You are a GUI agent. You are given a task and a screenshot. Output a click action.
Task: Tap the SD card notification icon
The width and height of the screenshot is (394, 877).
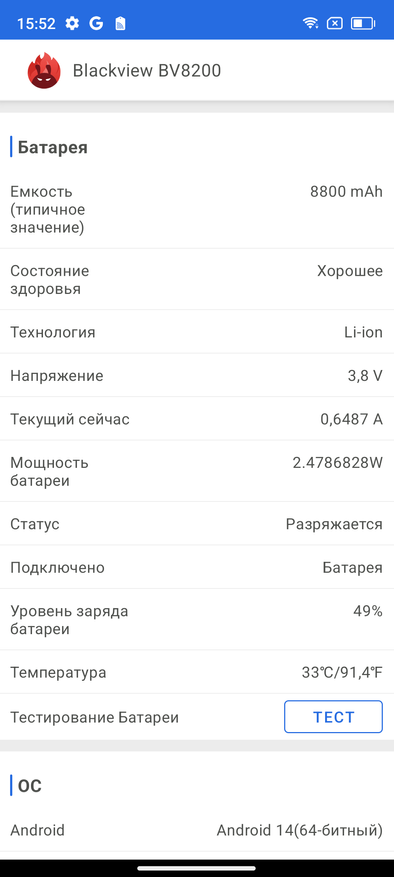[x=120, y=23]
